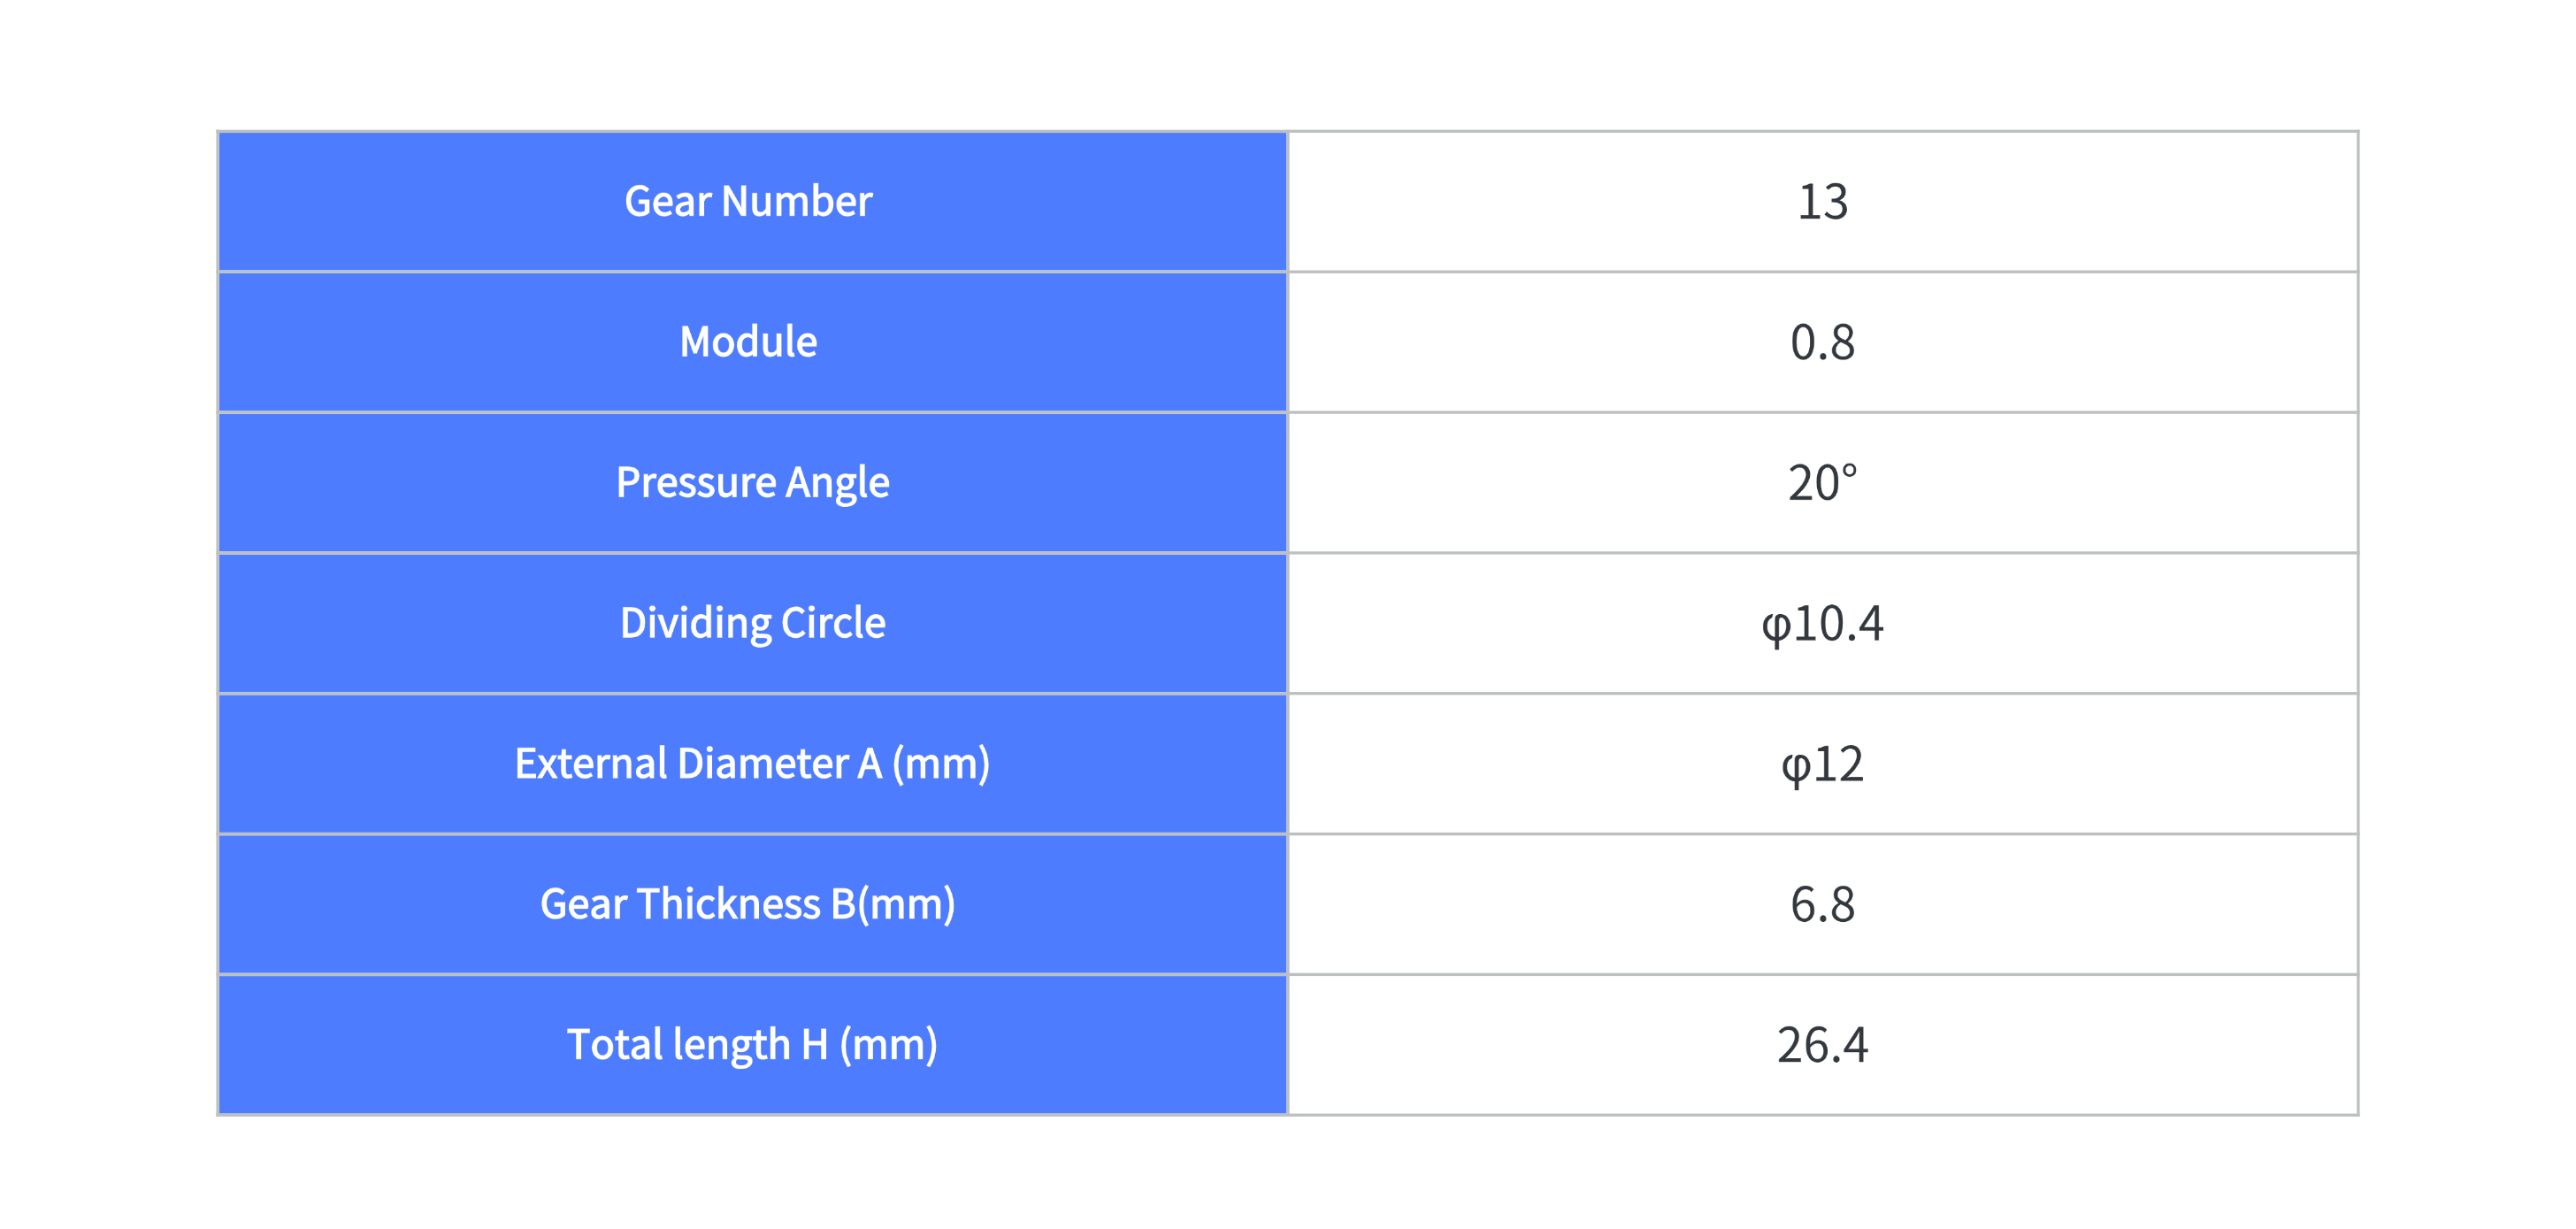
Task: Select the gear number value 13
Action: 1822,202
